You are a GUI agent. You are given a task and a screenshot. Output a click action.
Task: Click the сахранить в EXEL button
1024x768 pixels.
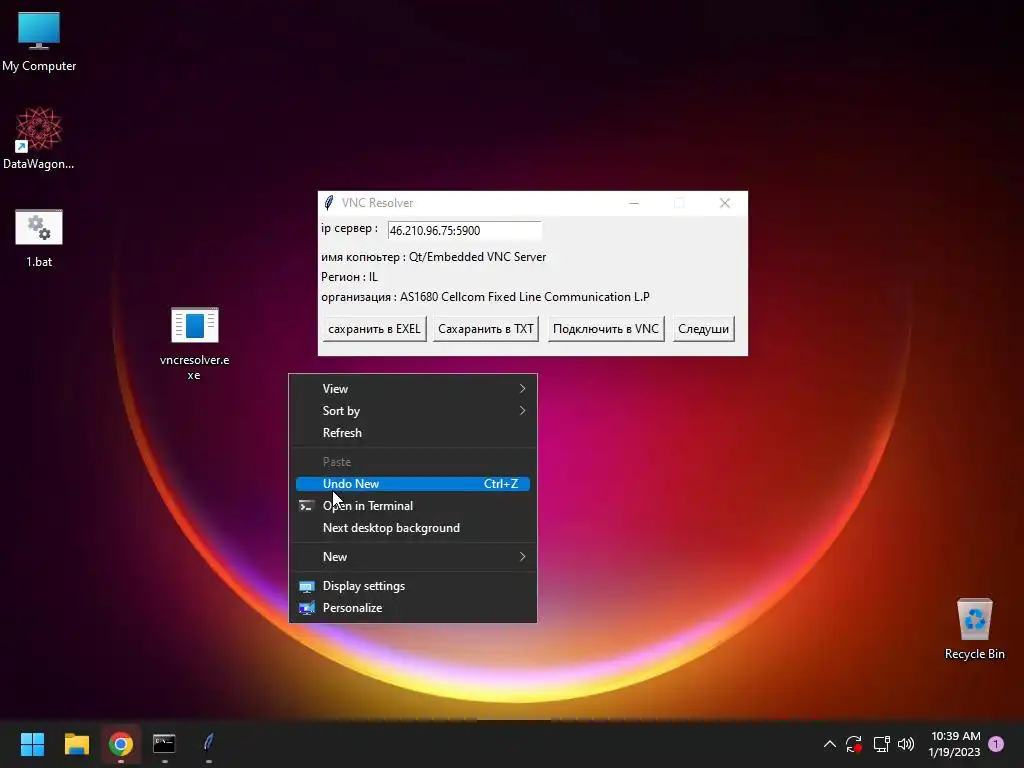(x=374, y=328)
